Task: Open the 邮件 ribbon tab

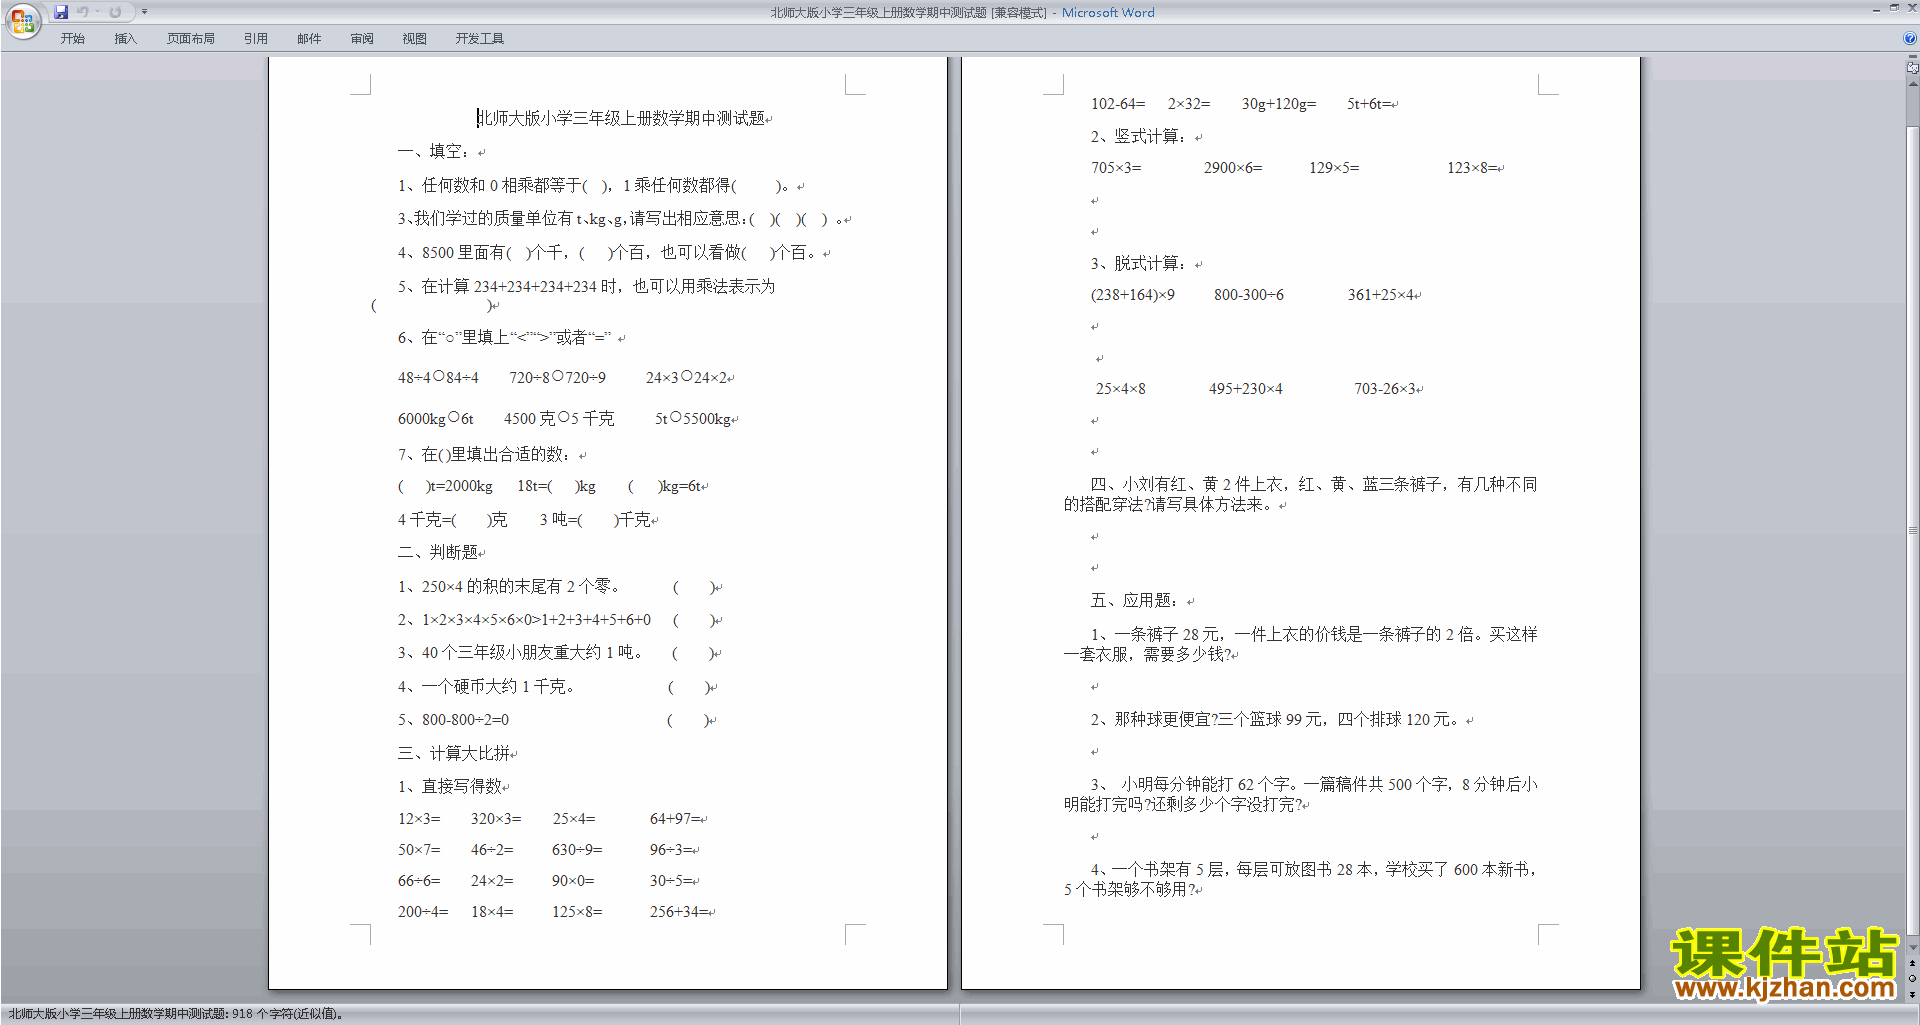Action: (x=309, y=39)
